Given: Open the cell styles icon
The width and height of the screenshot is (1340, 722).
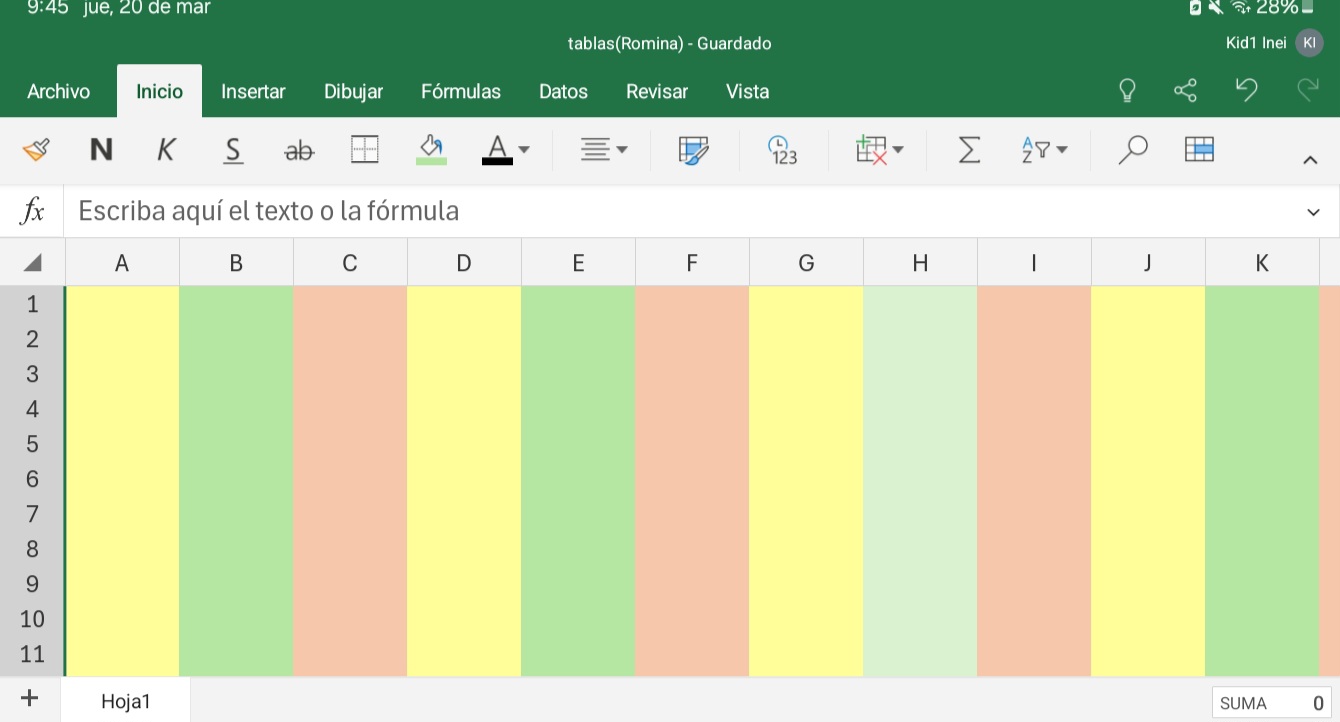Looking at the screenshot, I should tap(693, 150).
